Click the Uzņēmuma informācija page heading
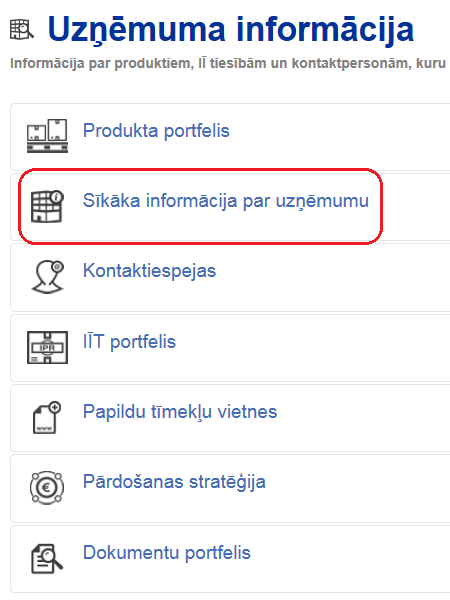450x600 pixels. tap(231, 31)
